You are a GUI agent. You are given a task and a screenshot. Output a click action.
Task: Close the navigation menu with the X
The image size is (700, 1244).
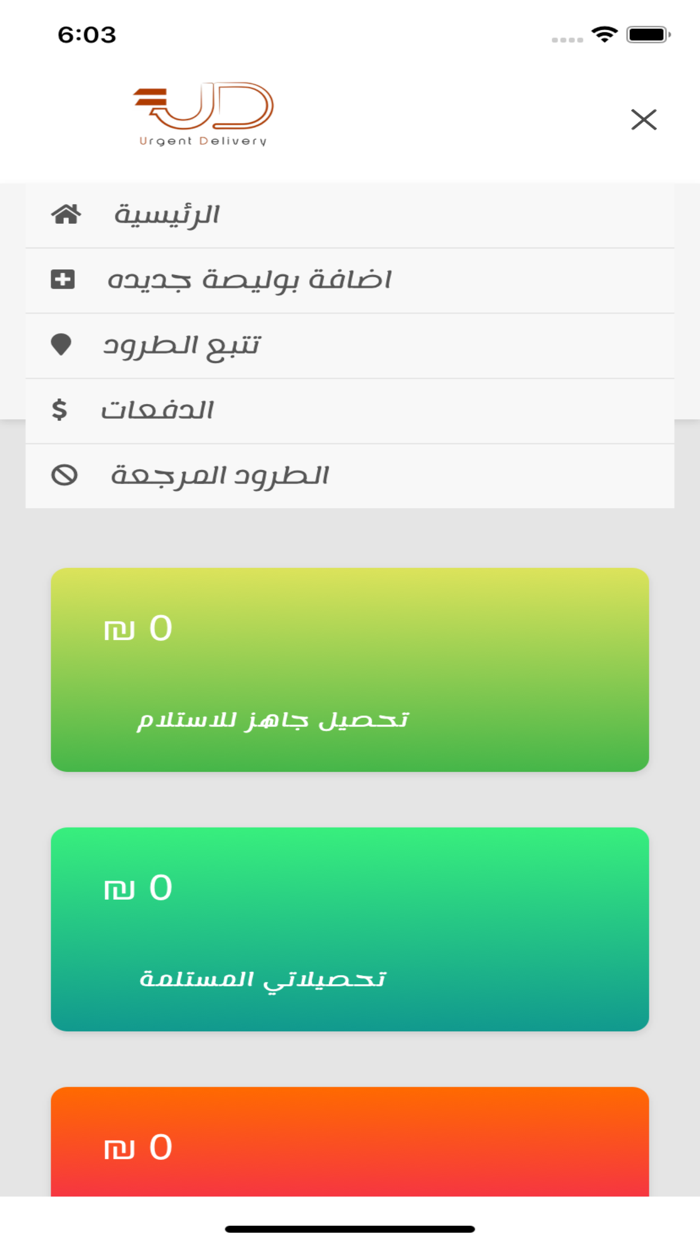point(643,119)
